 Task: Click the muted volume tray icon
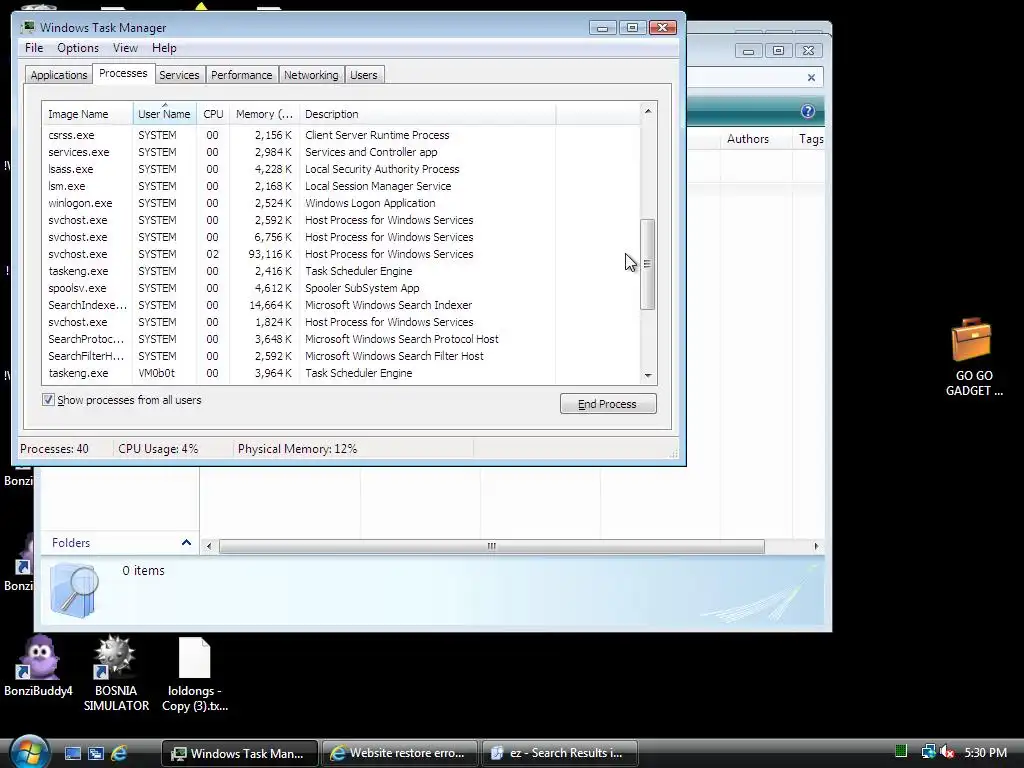[947, 752]
